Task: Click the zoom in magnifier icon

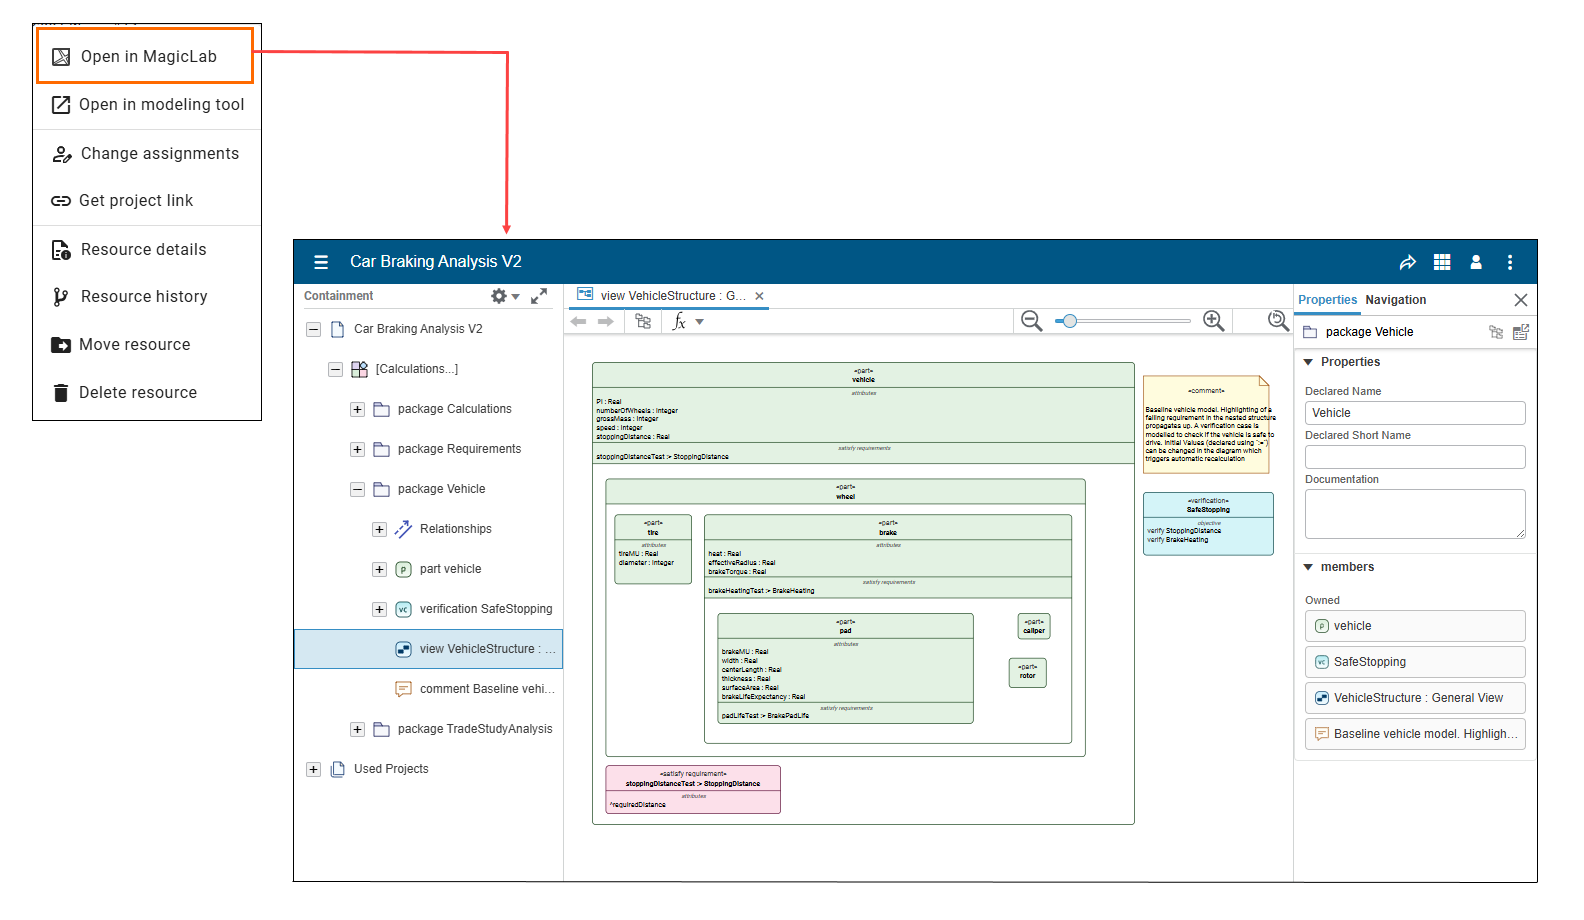Action: pos(1213,321)
